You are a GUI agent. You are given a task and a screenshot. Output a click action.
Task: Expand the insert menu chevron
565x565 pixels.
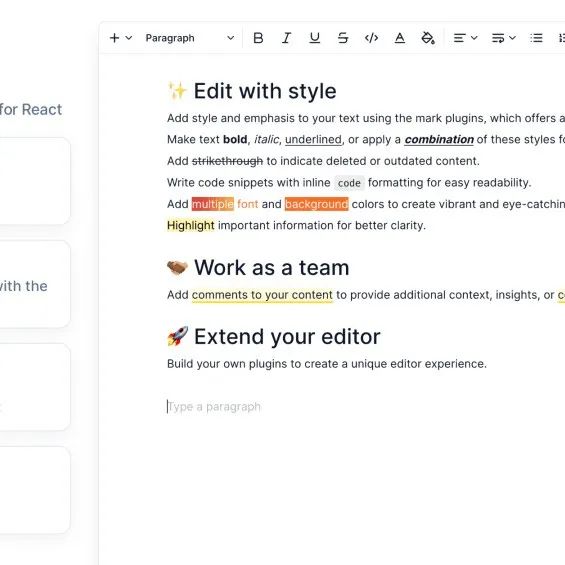129,38
